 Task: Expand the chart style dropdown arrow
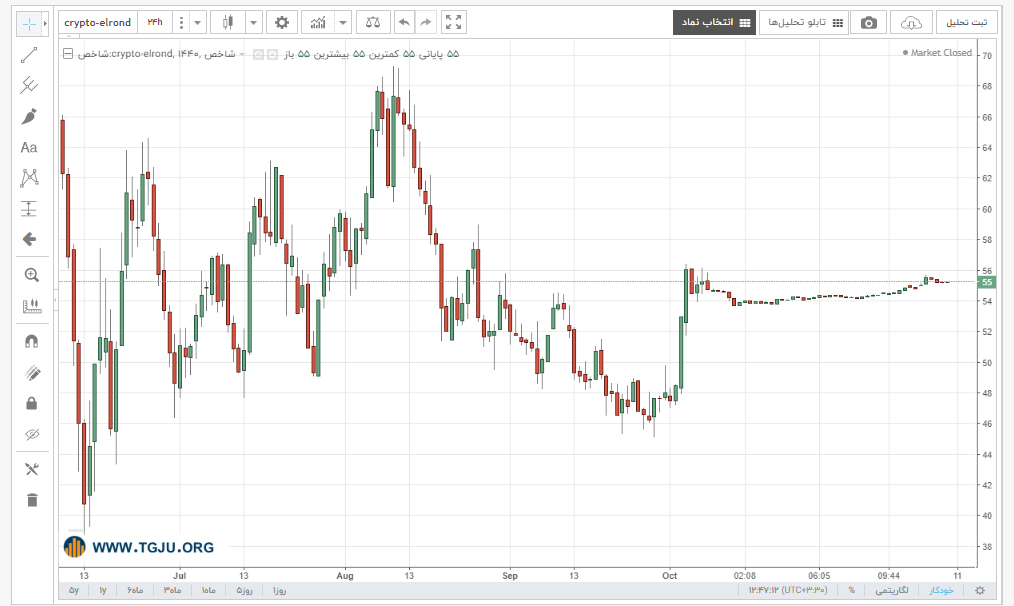(x=254, y=23)
